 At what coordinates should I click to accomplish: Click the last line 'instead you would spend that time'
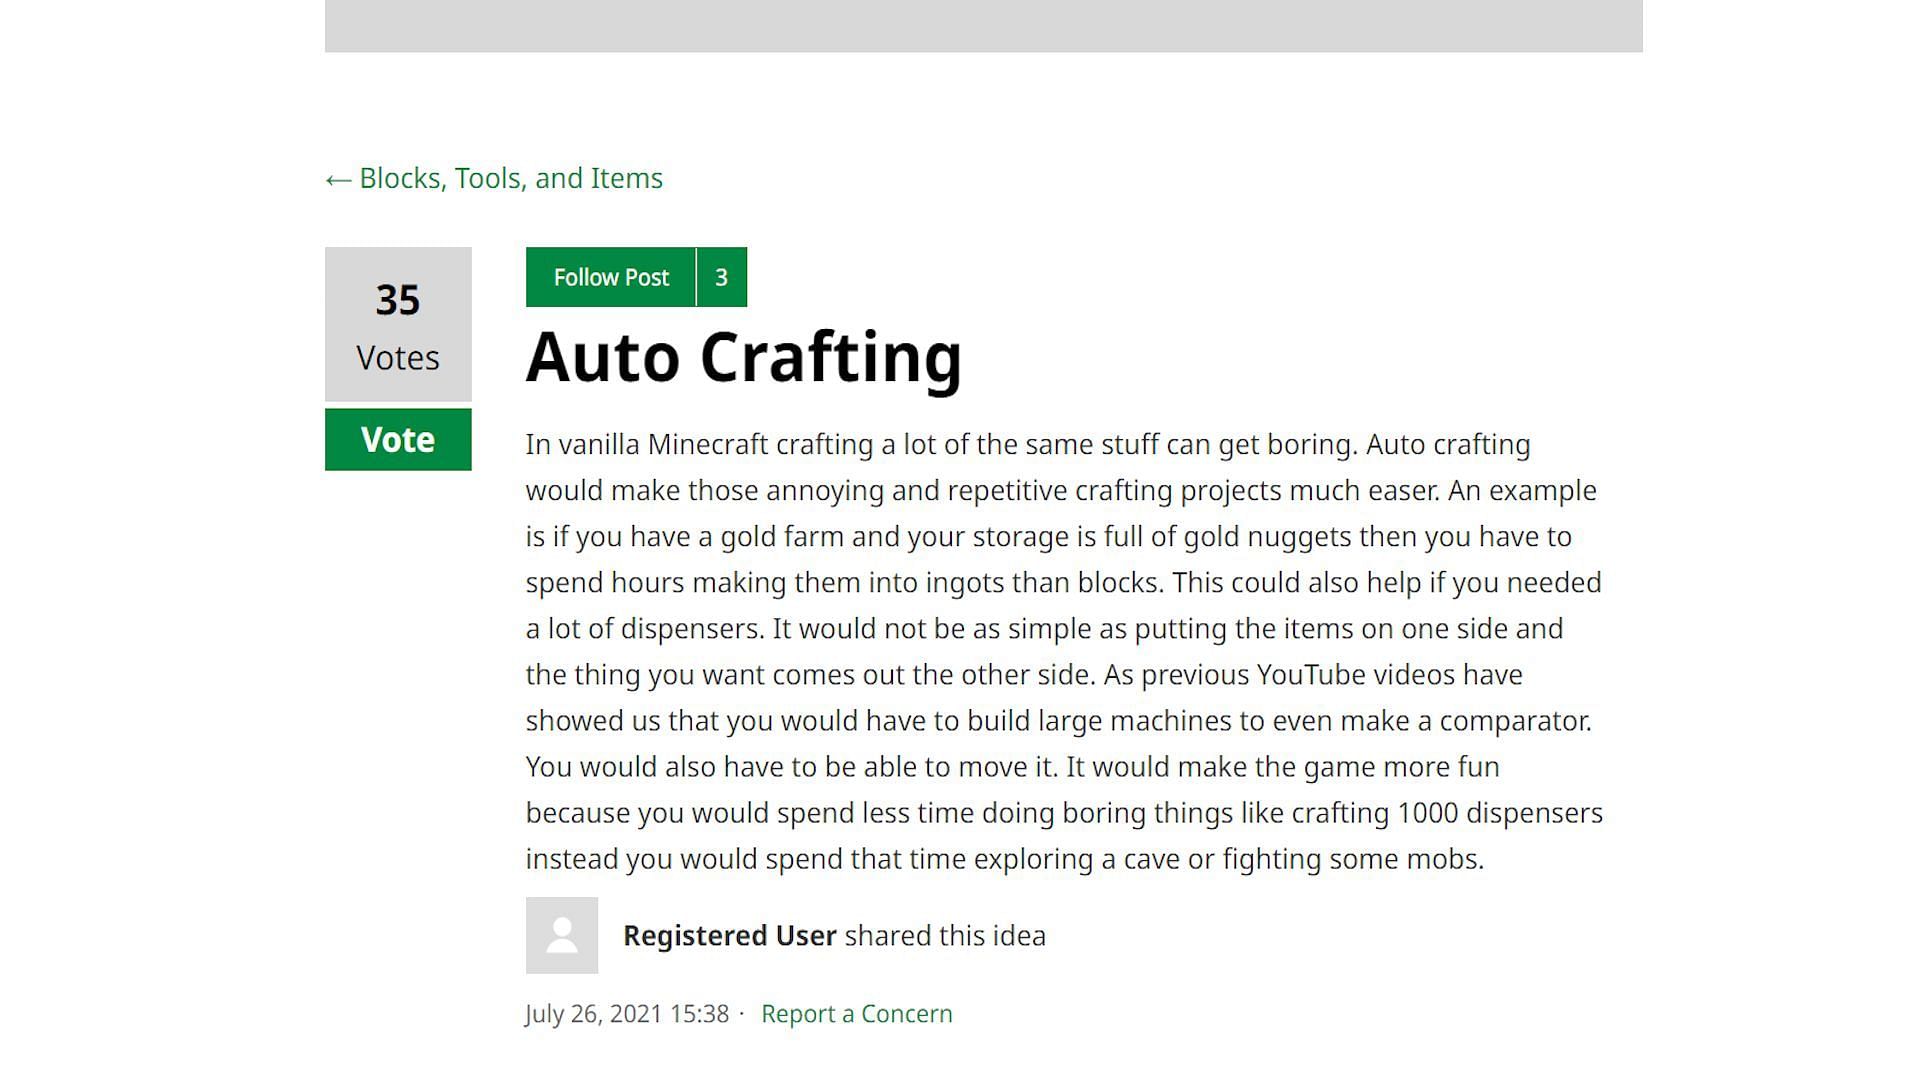[x=1005, y=859]
